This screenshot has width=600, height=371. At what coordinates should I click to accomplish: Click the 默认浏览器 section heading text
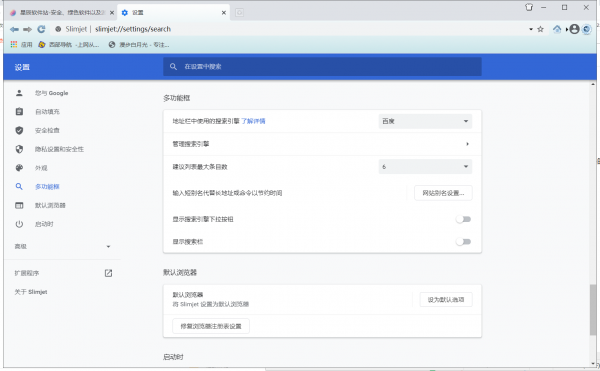coord(180,272)
